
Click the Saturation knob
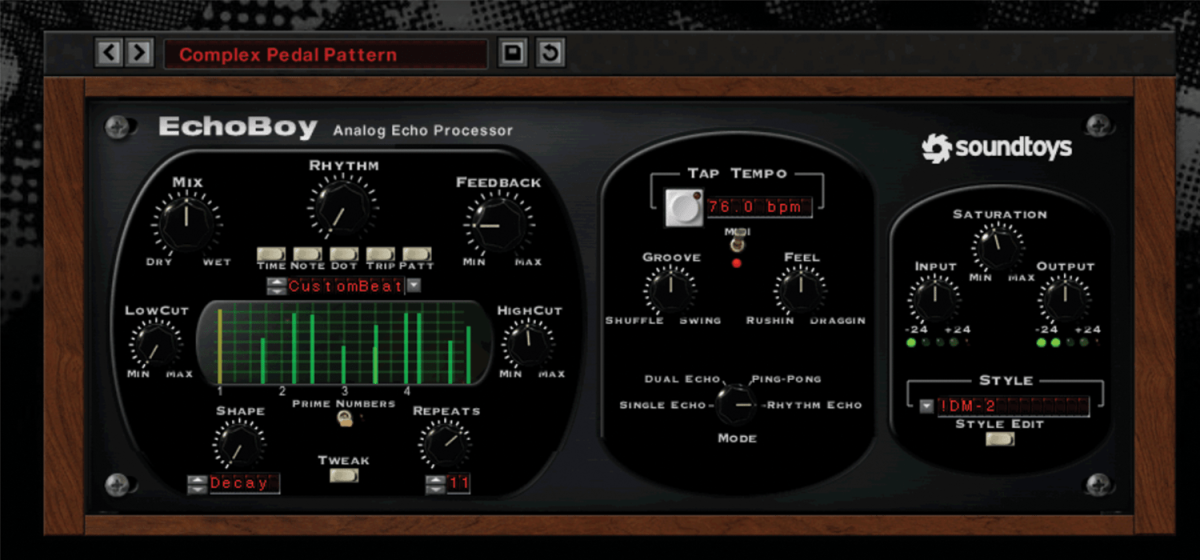point(997,247)
